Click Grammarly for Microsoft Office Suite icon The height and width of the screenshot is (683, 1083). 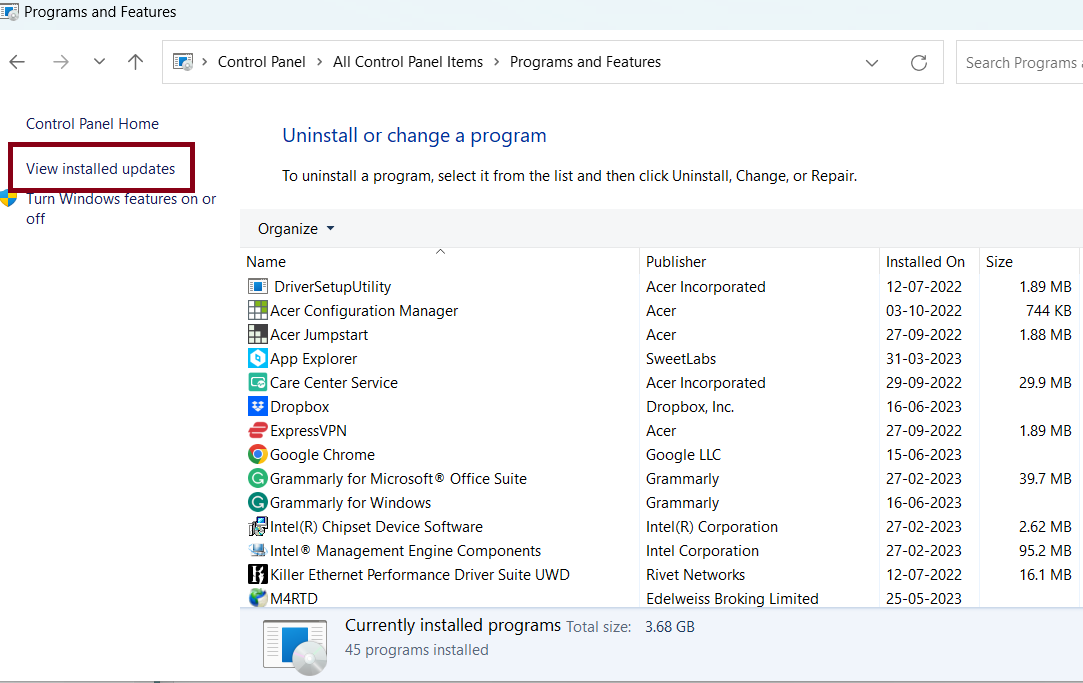tap(258, 479)
